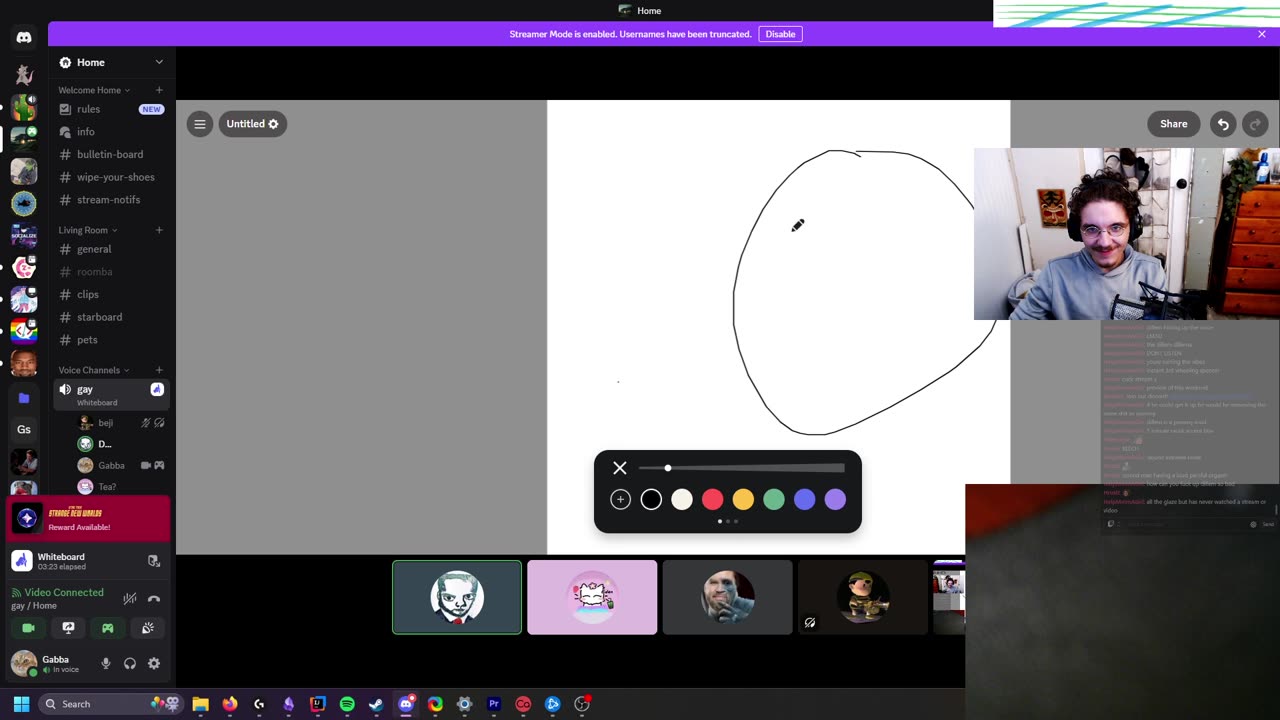
Task: Open the pets channel
Action: tap(110, 340)
